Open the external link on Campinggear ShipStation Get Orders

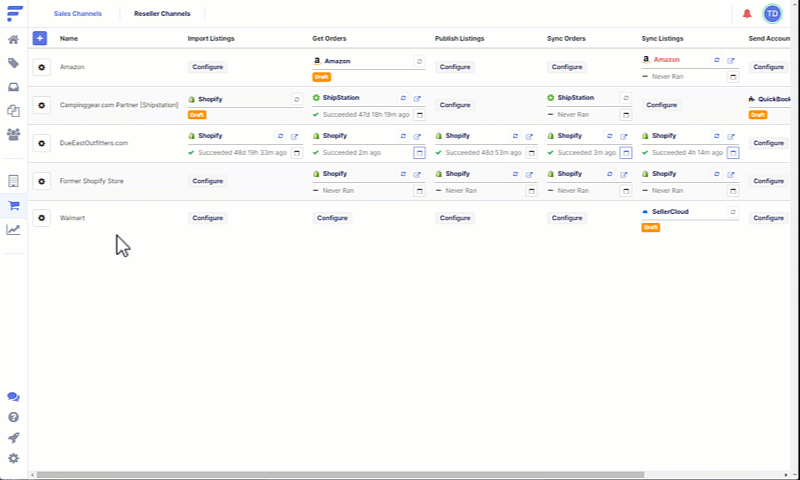coord(417,98)
